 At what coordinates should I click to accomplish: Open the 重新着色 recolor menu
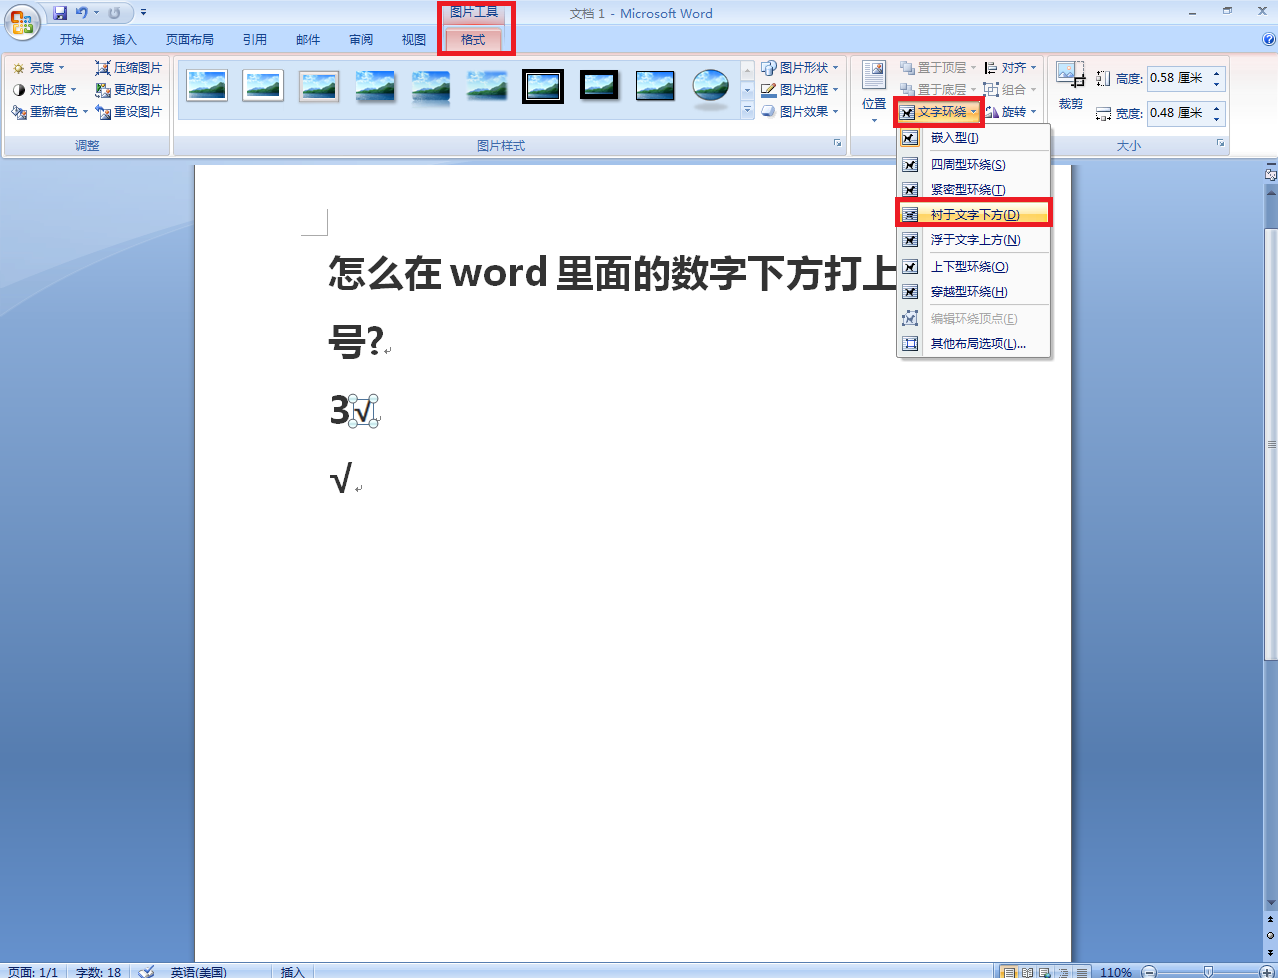tap(49, 112)
